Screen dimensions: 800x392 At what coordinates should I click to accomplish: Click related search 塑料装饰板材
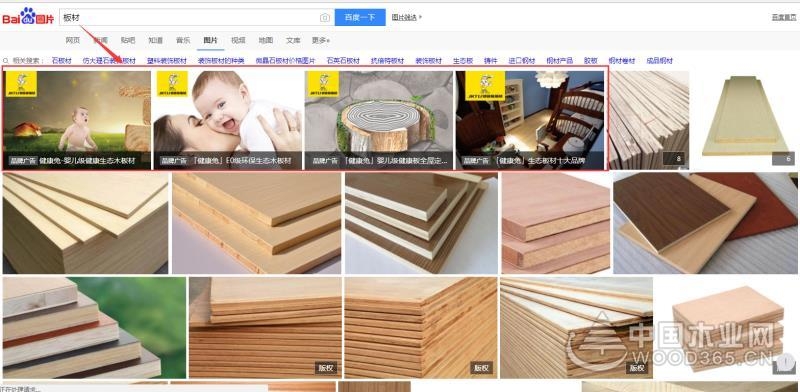(167, 60)
